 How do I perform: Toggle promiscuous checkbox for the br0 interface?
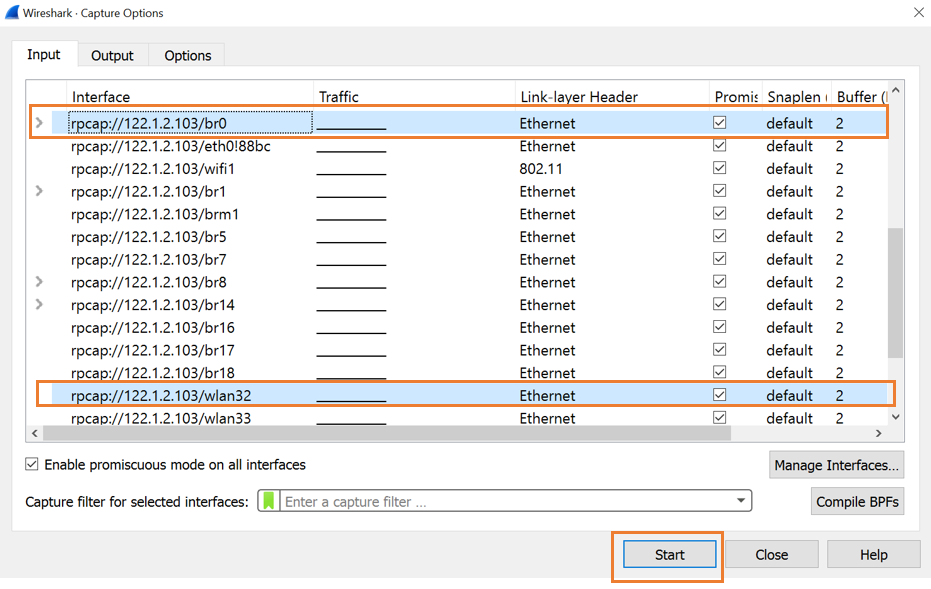pos(720,122)
